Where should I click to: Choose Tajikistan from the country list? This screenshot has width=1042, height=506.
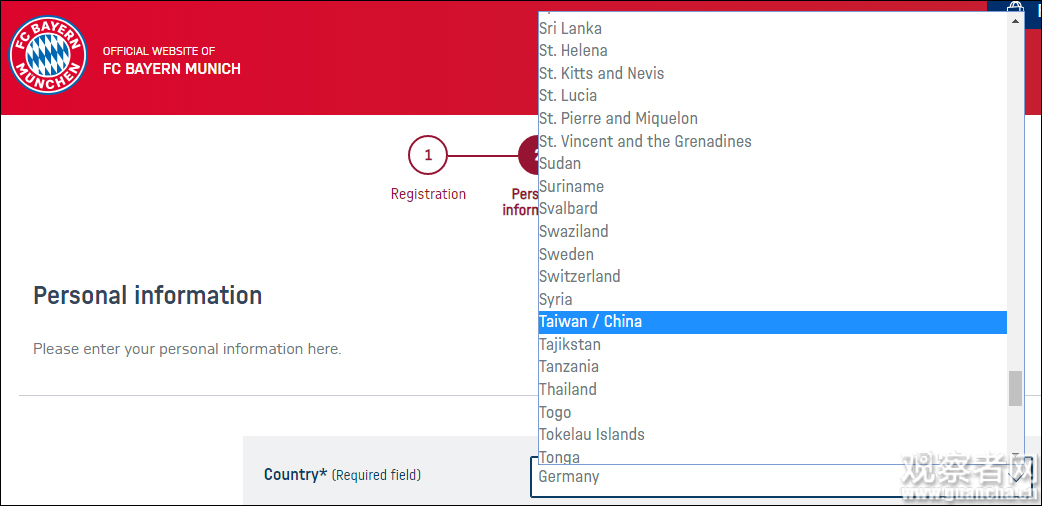pos(570,345)
